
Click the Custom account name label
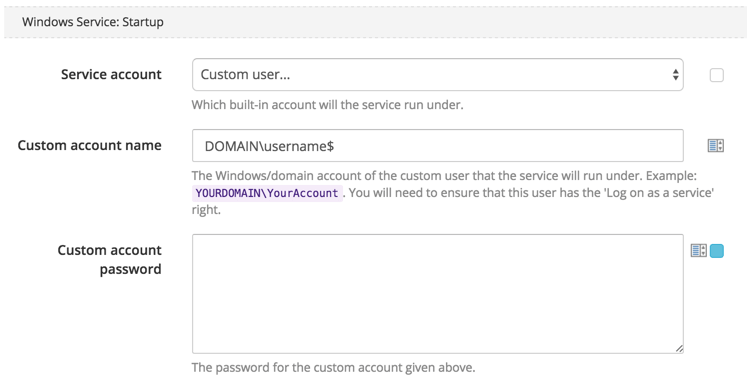90,145
